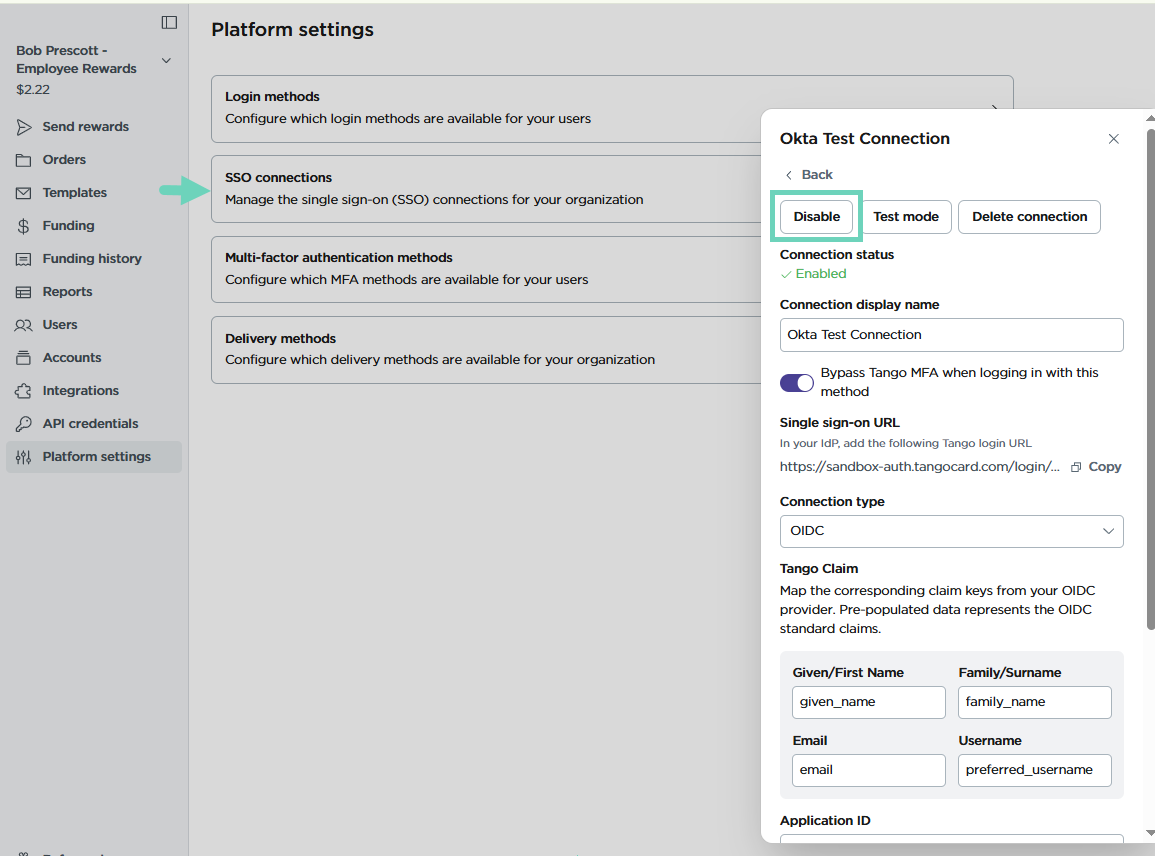Click the green Enabled status text
1155x856 pixels.
click(821, 273)
